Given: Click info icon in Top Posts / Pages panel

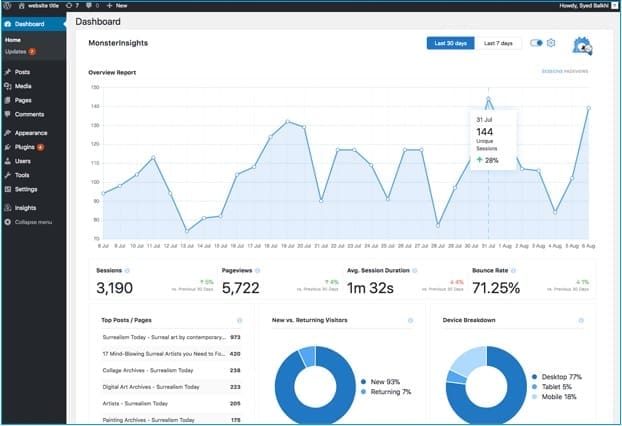Looking at the screenshot, I should (x=239, y=320).
